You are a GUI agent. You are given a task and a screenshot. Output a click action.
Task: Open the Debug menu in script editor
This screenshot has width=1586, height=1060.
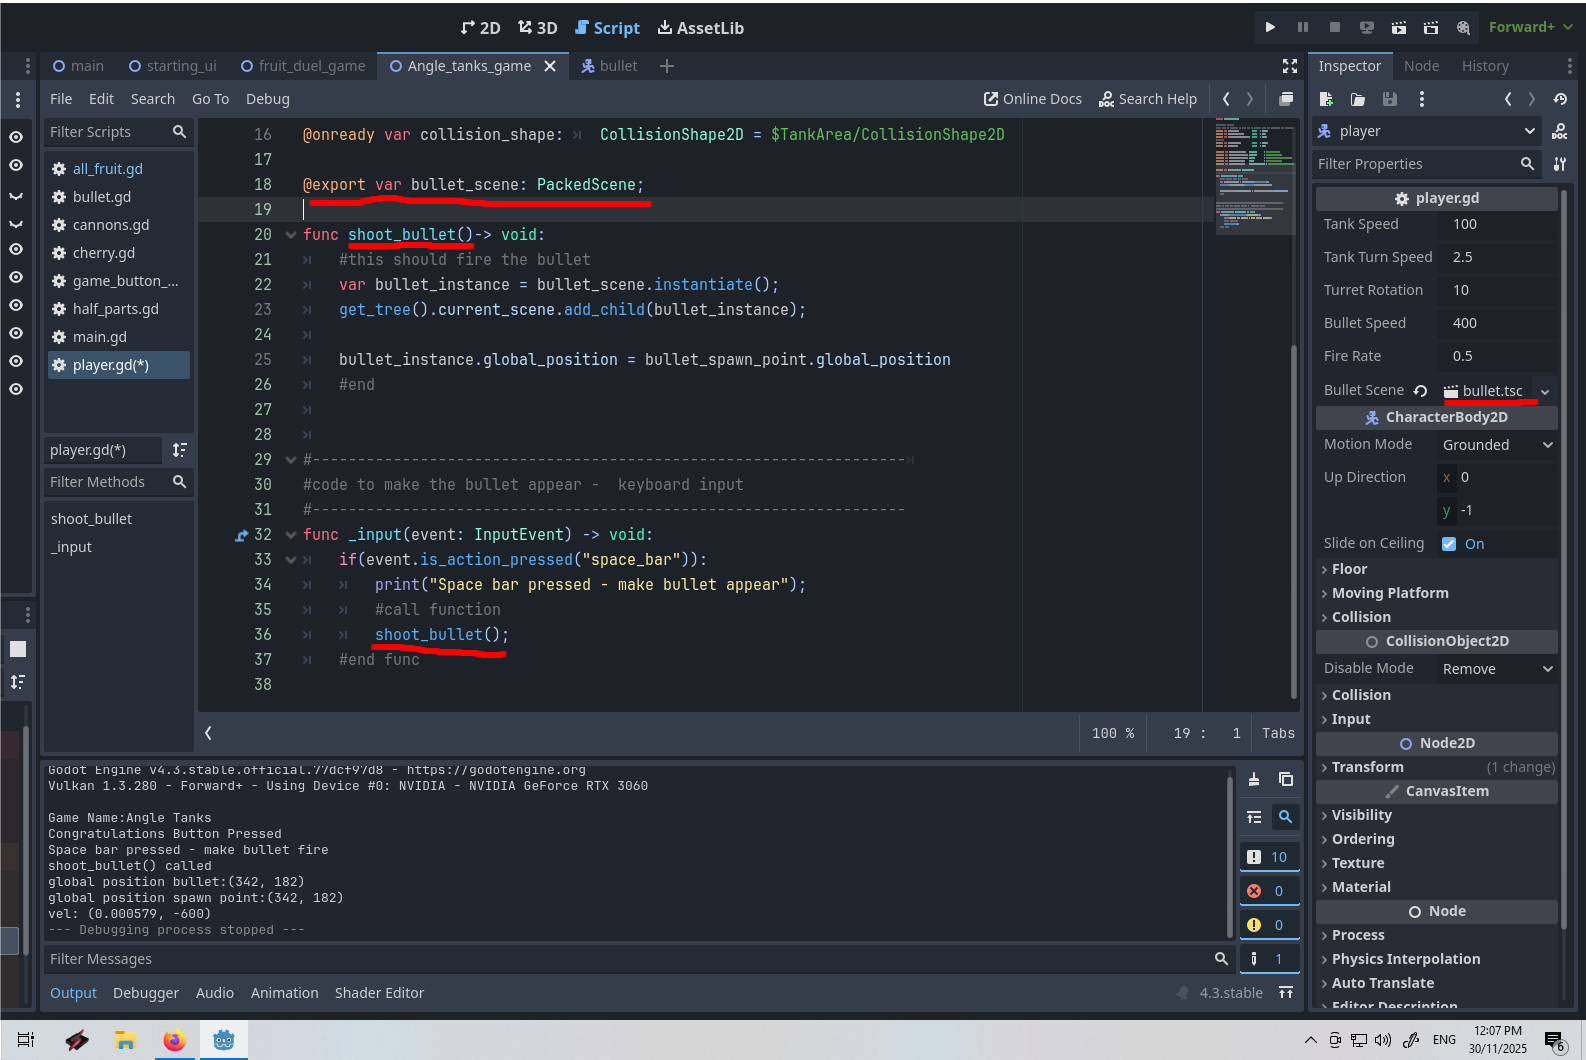point(267,99)
